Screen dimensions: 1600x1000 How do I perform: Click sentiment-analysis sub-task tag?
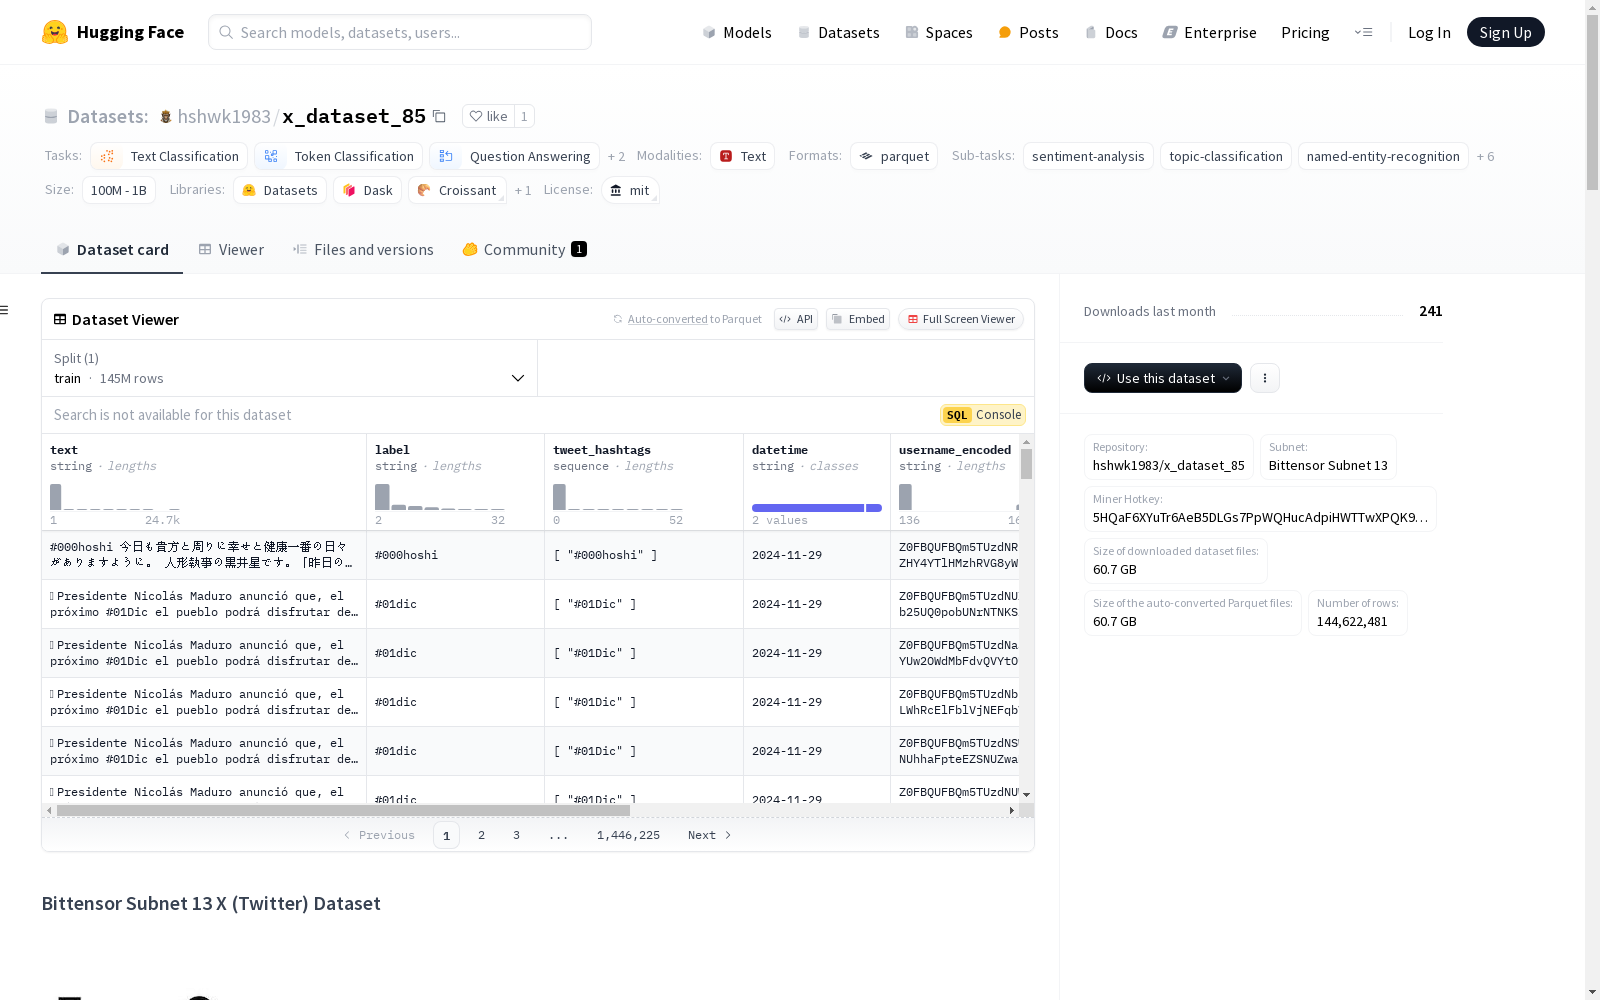pyautogui.click(x=1088, y=156)
